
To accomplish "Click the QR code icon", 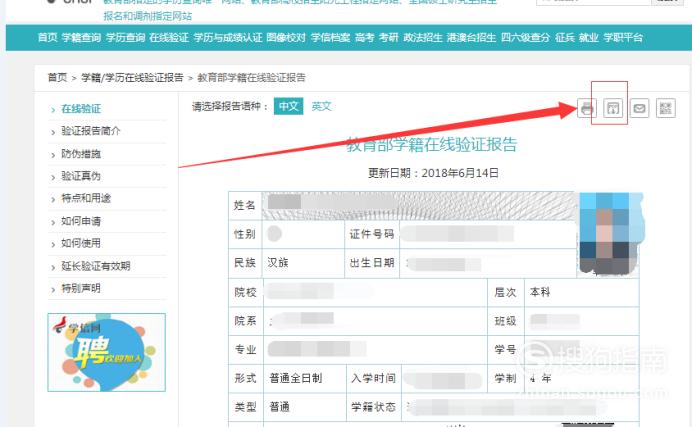I will pos(666,108).
